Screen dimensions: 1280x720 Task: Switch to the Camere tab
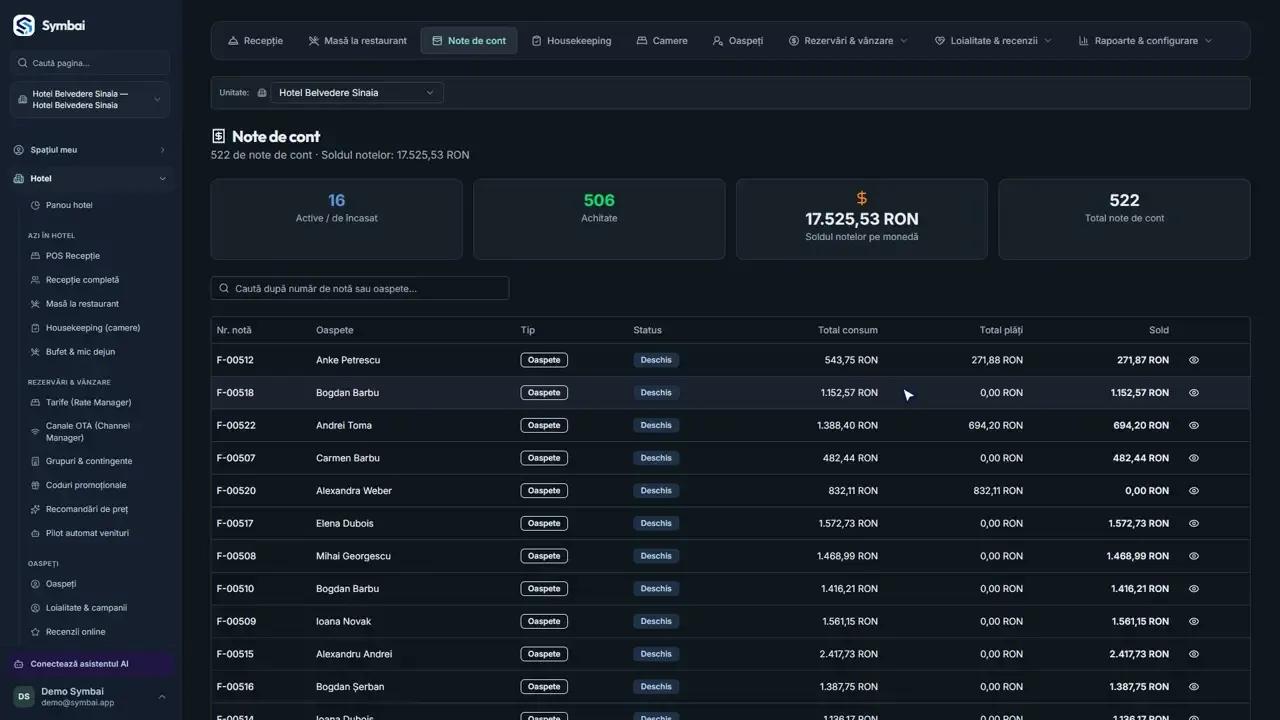[x=662, y=41]
